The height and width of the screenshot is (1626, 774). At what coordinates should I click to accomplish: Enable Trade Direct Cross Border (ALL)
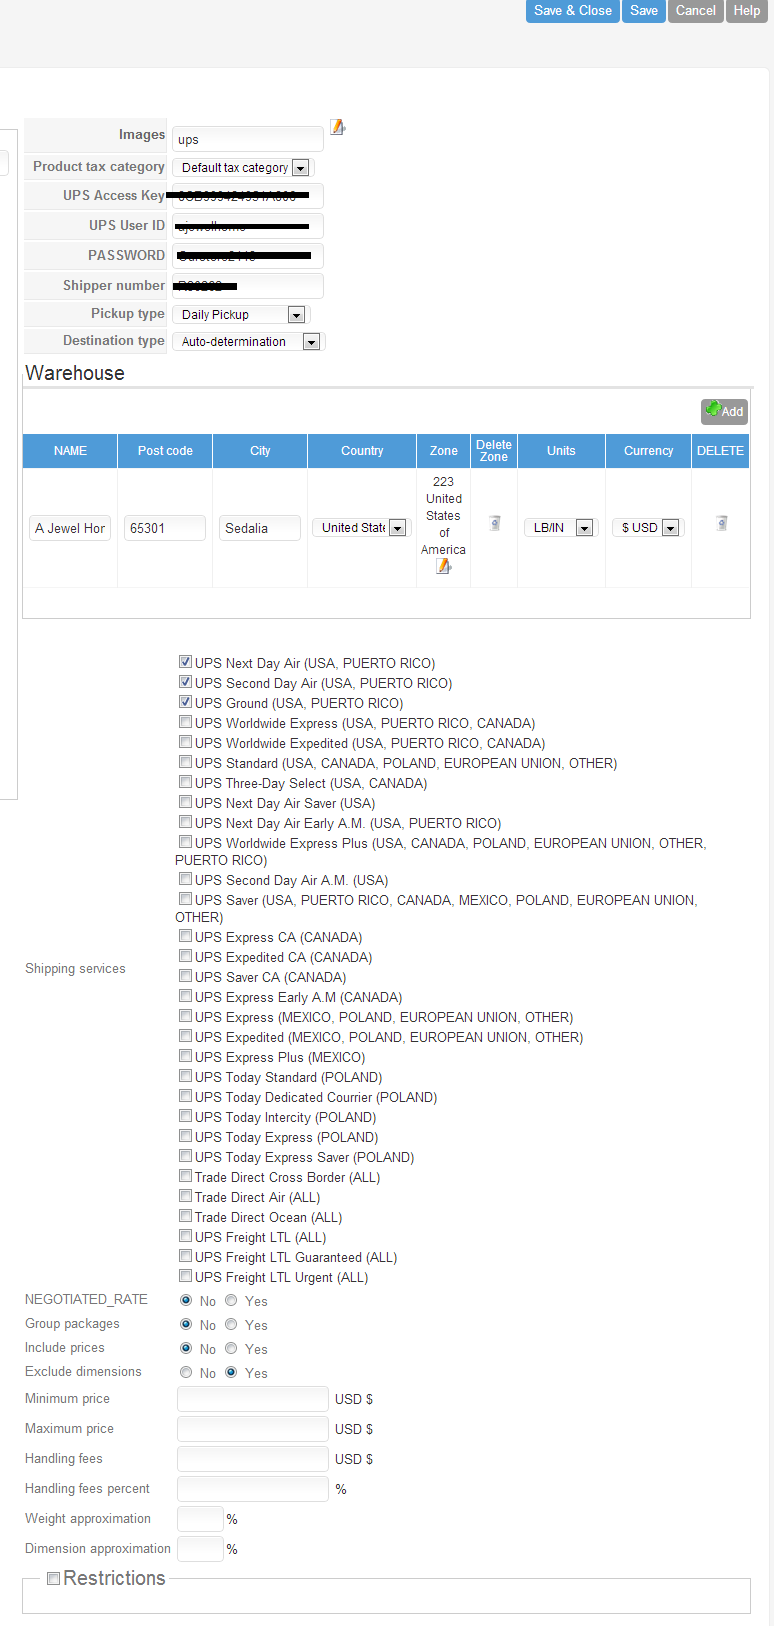[185, 1176]
